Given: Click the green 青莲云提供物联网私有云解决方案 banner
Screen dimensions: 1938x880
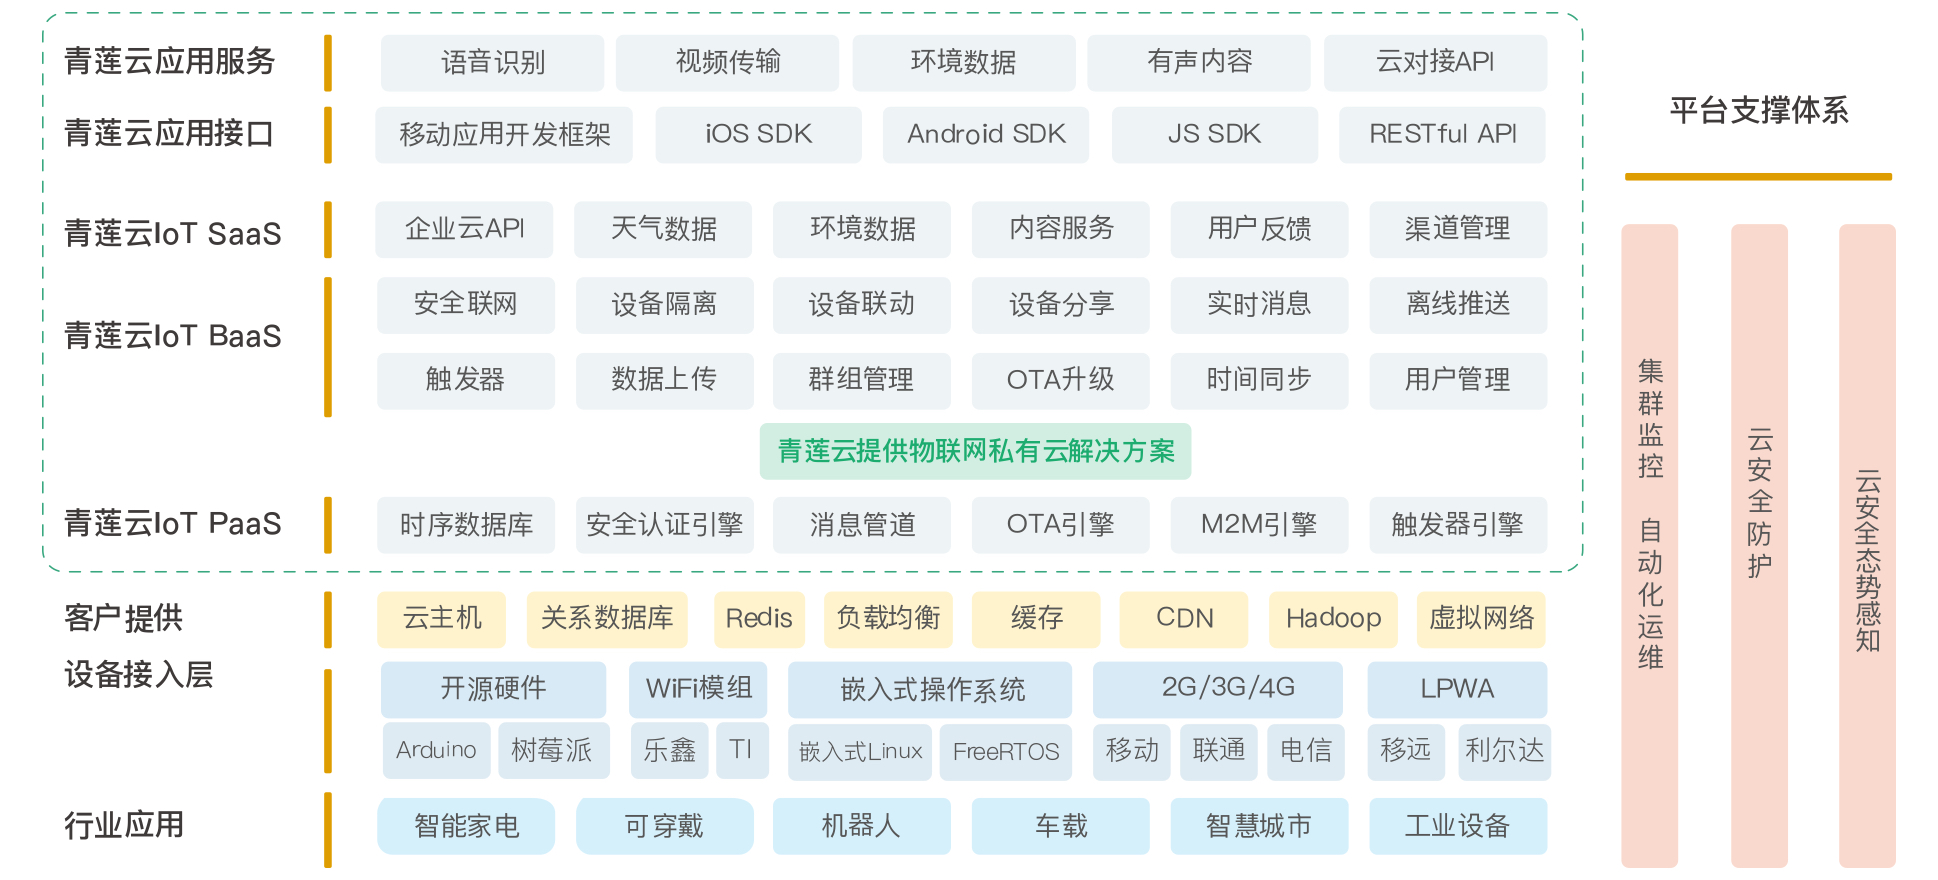Looking at the screenshot, I should (975, 451).
